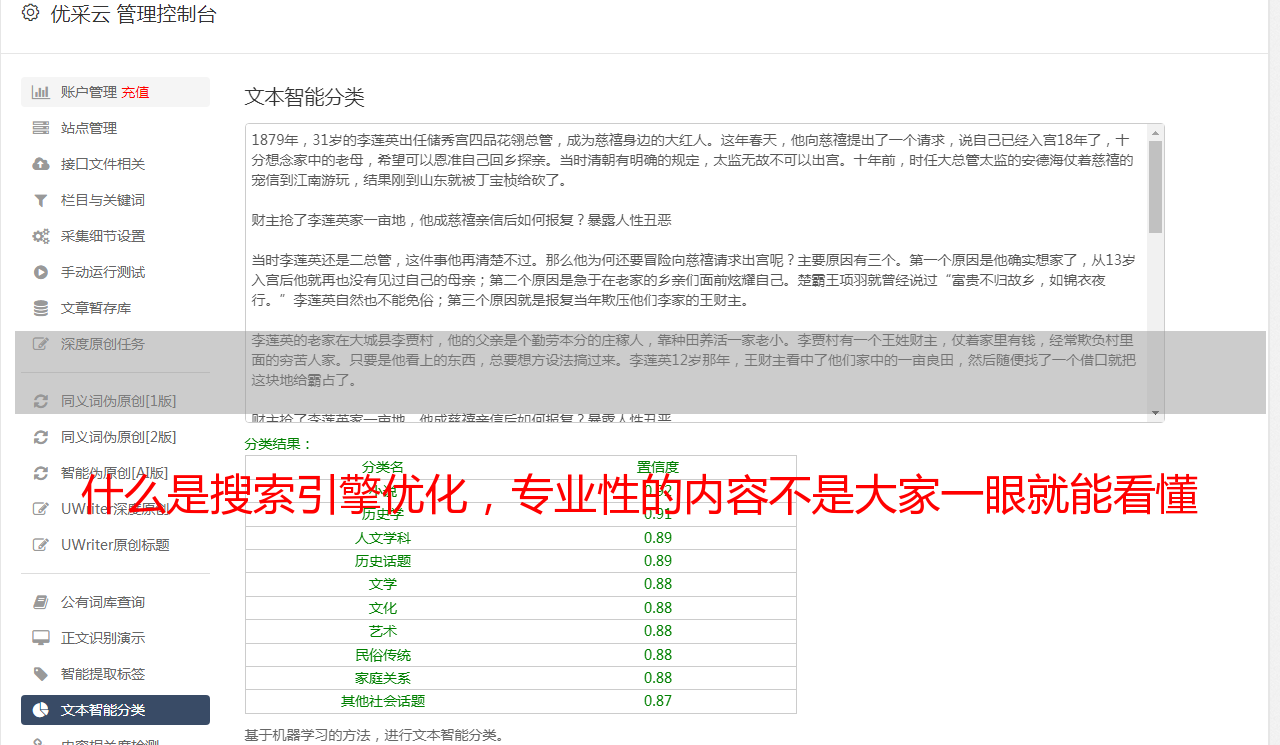The height and width of the screenshot is (745, 1280).
Task: Click the 人文学科 category cell
Action: [x=383, y=538]
